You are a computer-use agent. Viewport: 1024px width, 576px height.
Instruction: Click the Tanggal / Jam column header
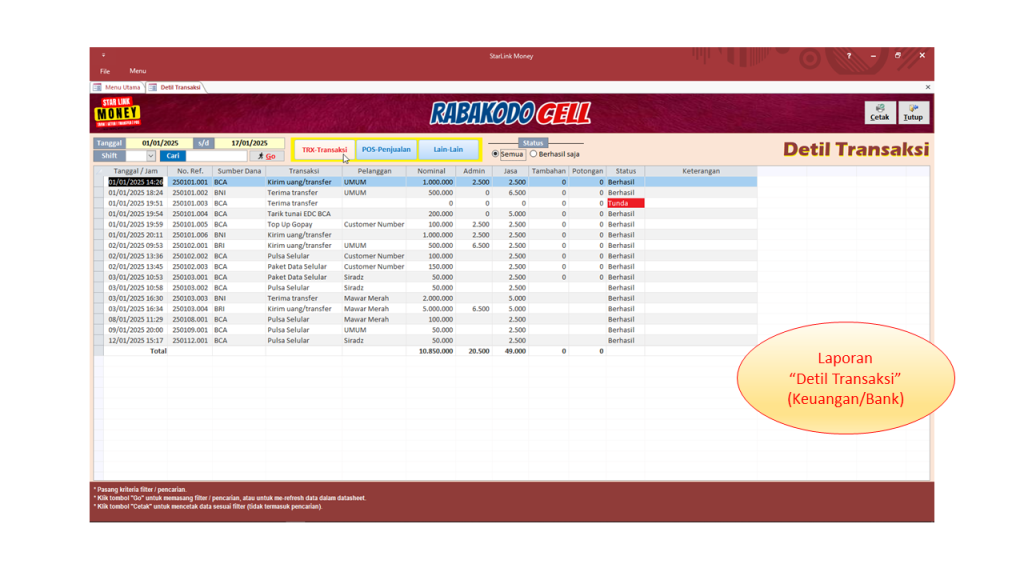click(x=135, y=171)
